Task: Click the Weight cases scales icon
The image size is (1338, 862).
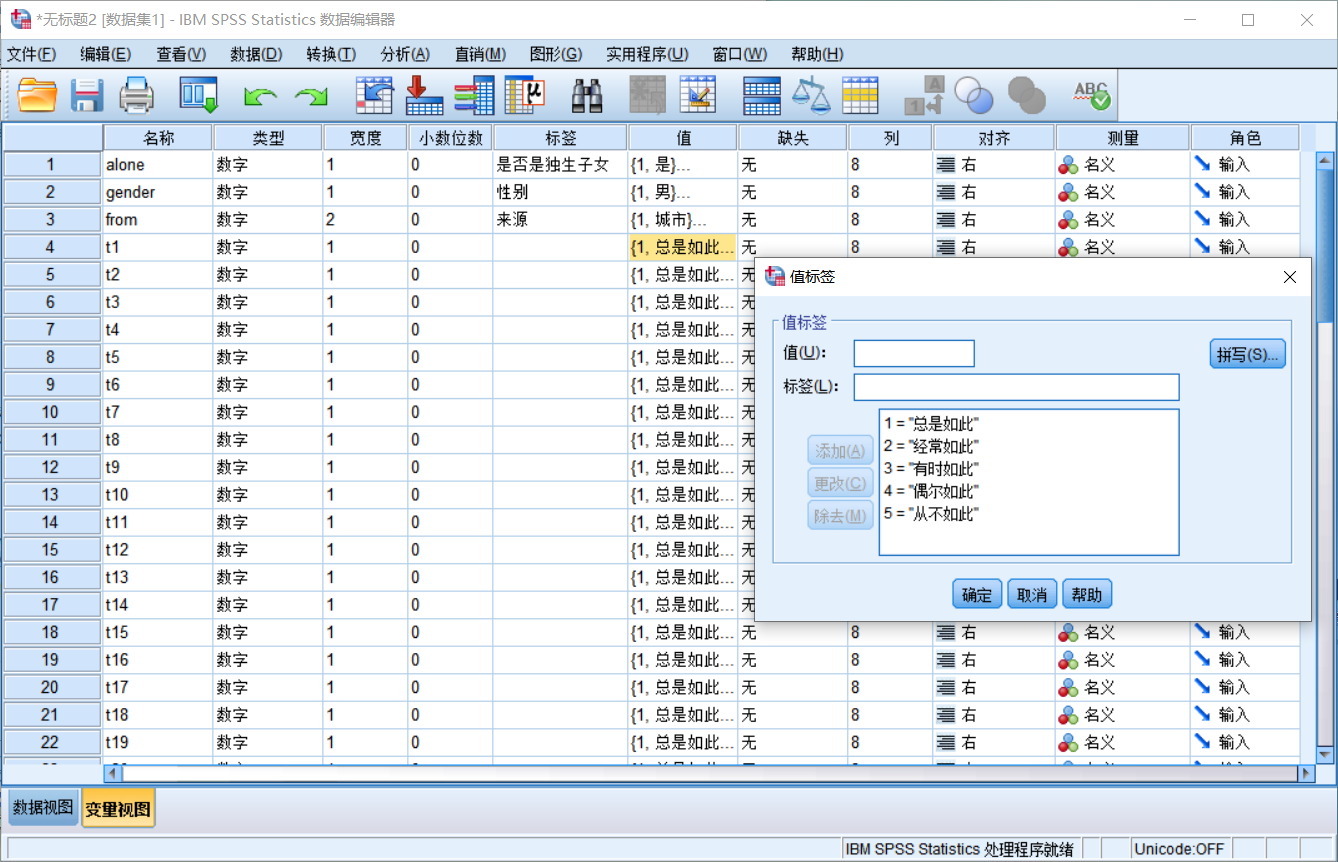Action: coord(811,95)
